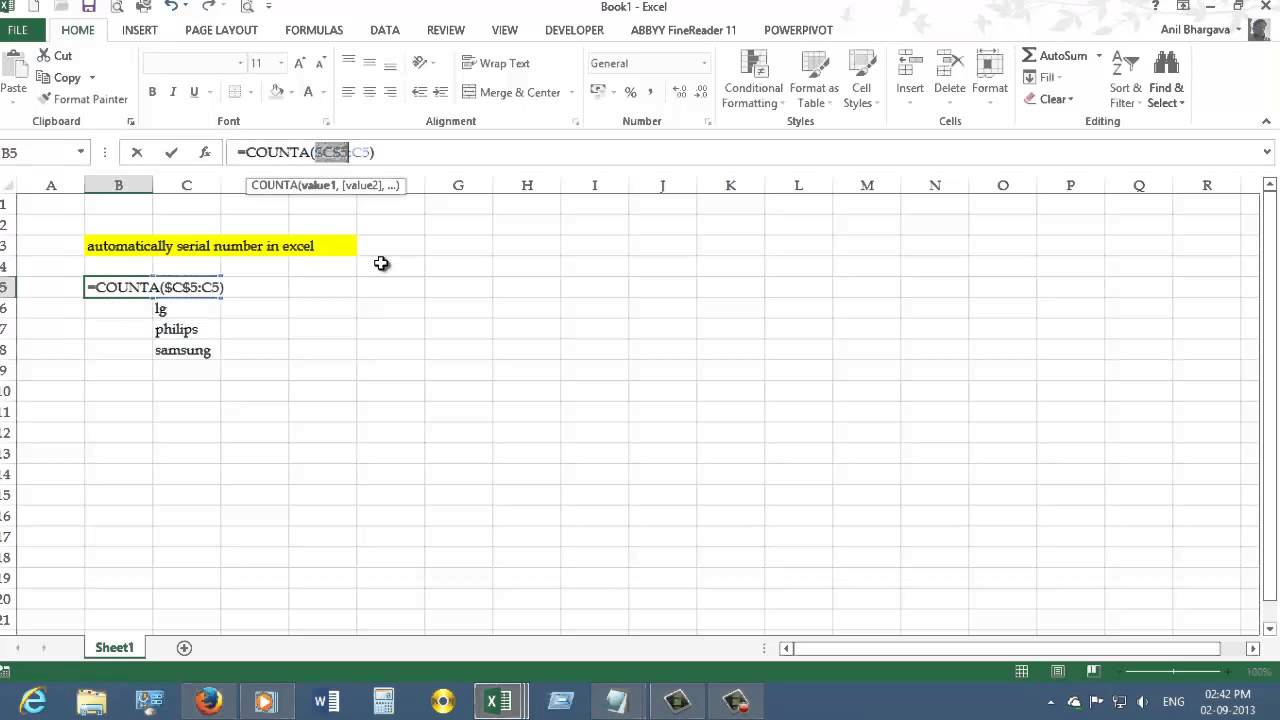1280x720 pixels.
Task: Open the FILE tab
Action: (18, 30)
